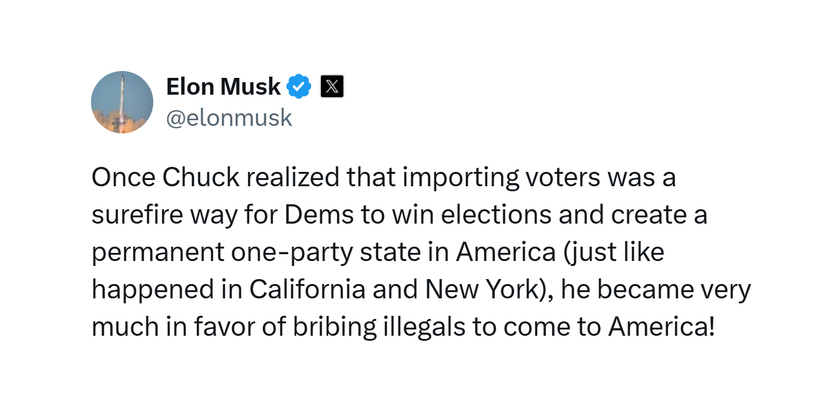Click the black X logo badge
840x413 pixels.
pos(332,86)
